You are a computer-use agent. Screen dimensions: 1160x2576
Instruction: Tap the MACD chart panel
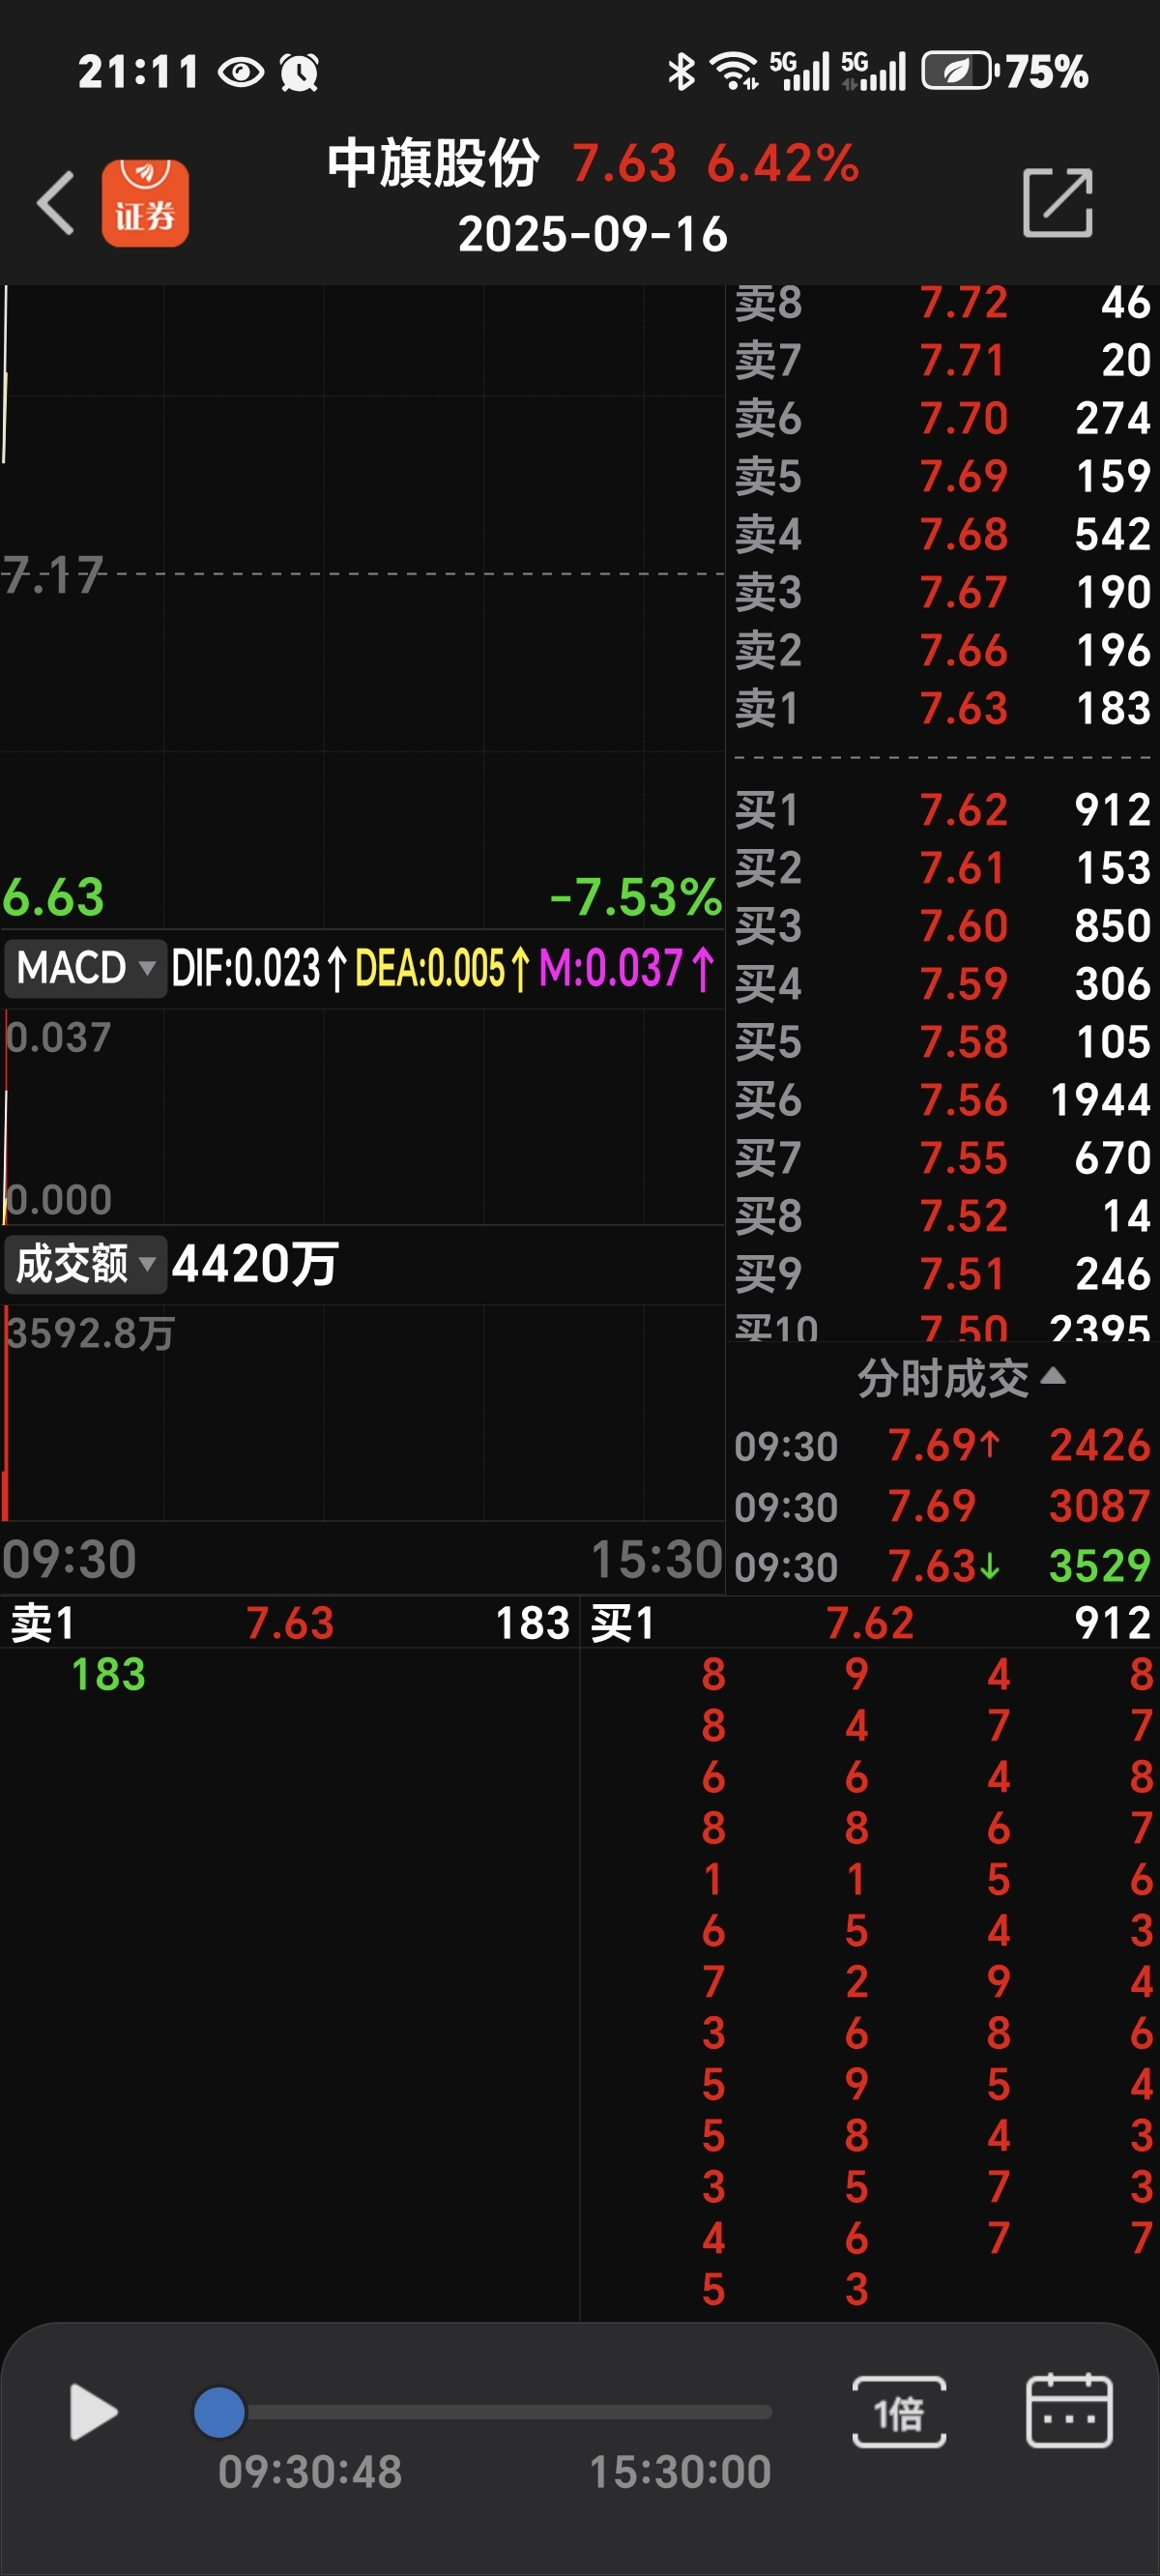pos(362,1116)
